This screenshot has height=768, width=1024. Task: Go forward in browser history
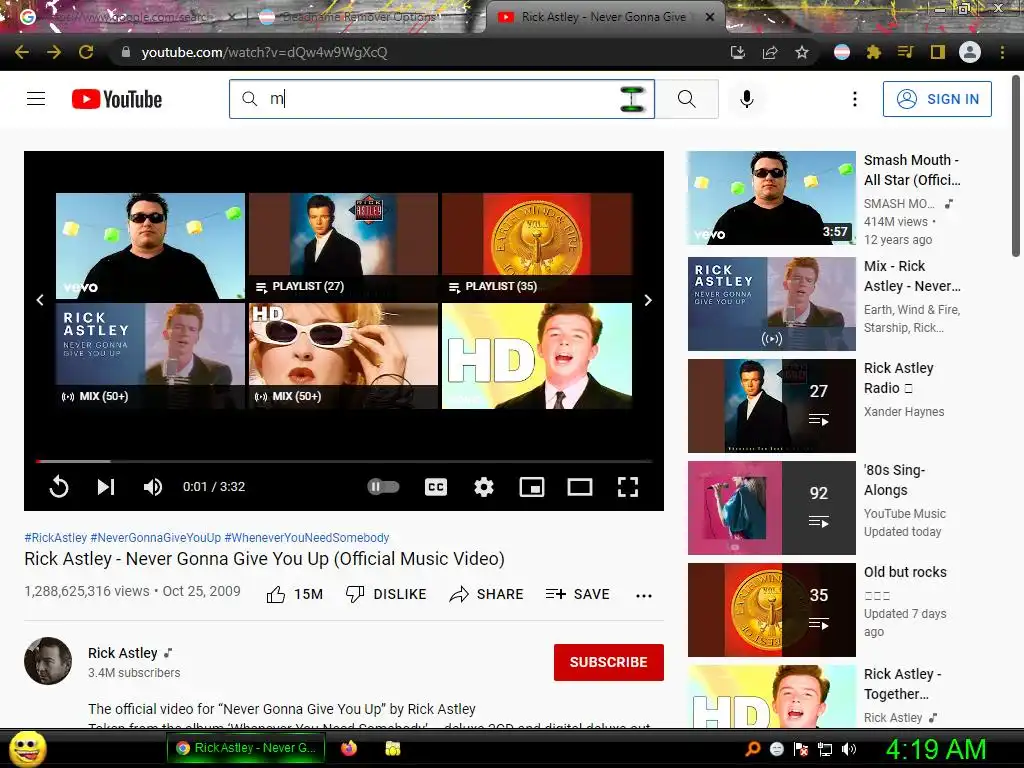pyautogui.click(x=54, y=52)
